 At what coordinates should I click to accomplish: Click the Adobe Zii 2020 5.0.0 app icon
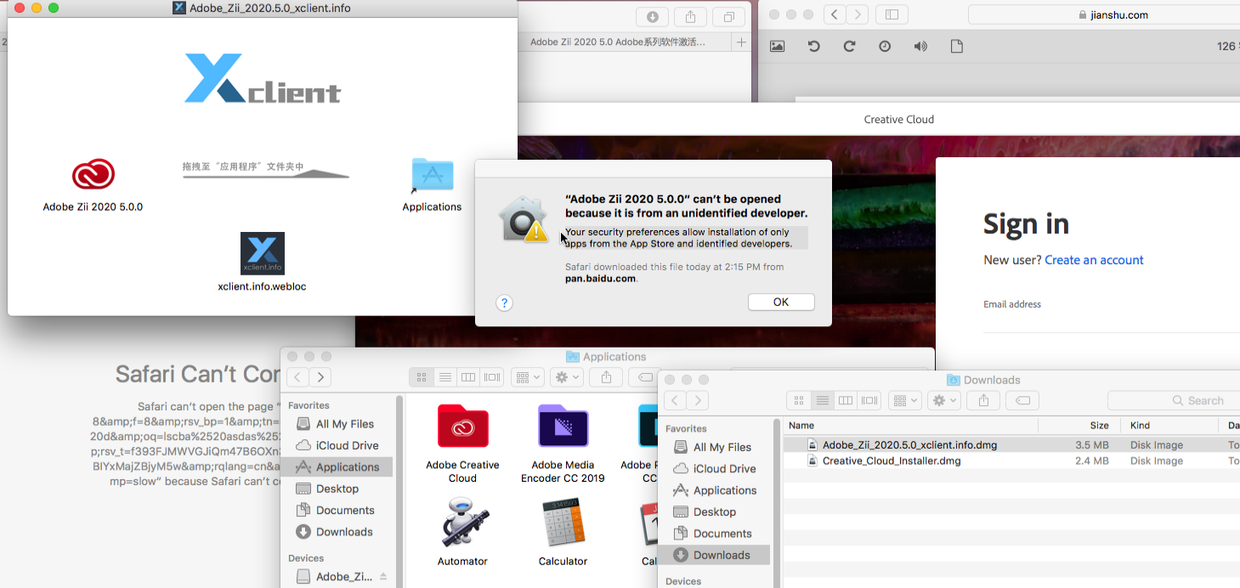(93, 175)
